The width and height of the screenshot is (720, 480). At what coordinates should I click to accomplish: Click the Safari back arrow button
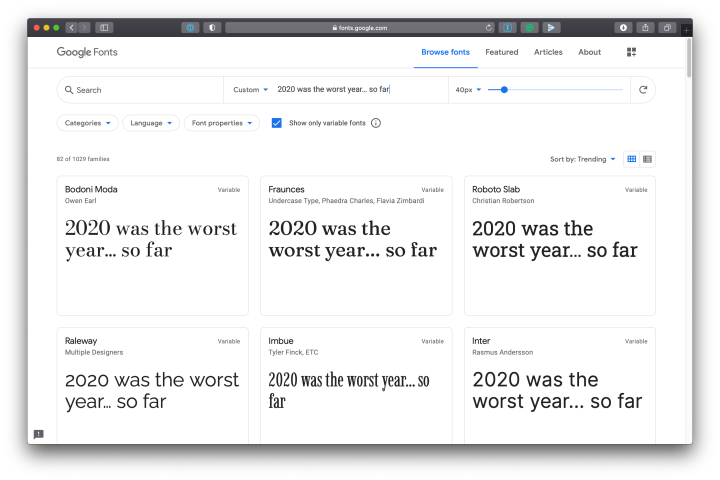click(x=71, y=28)
